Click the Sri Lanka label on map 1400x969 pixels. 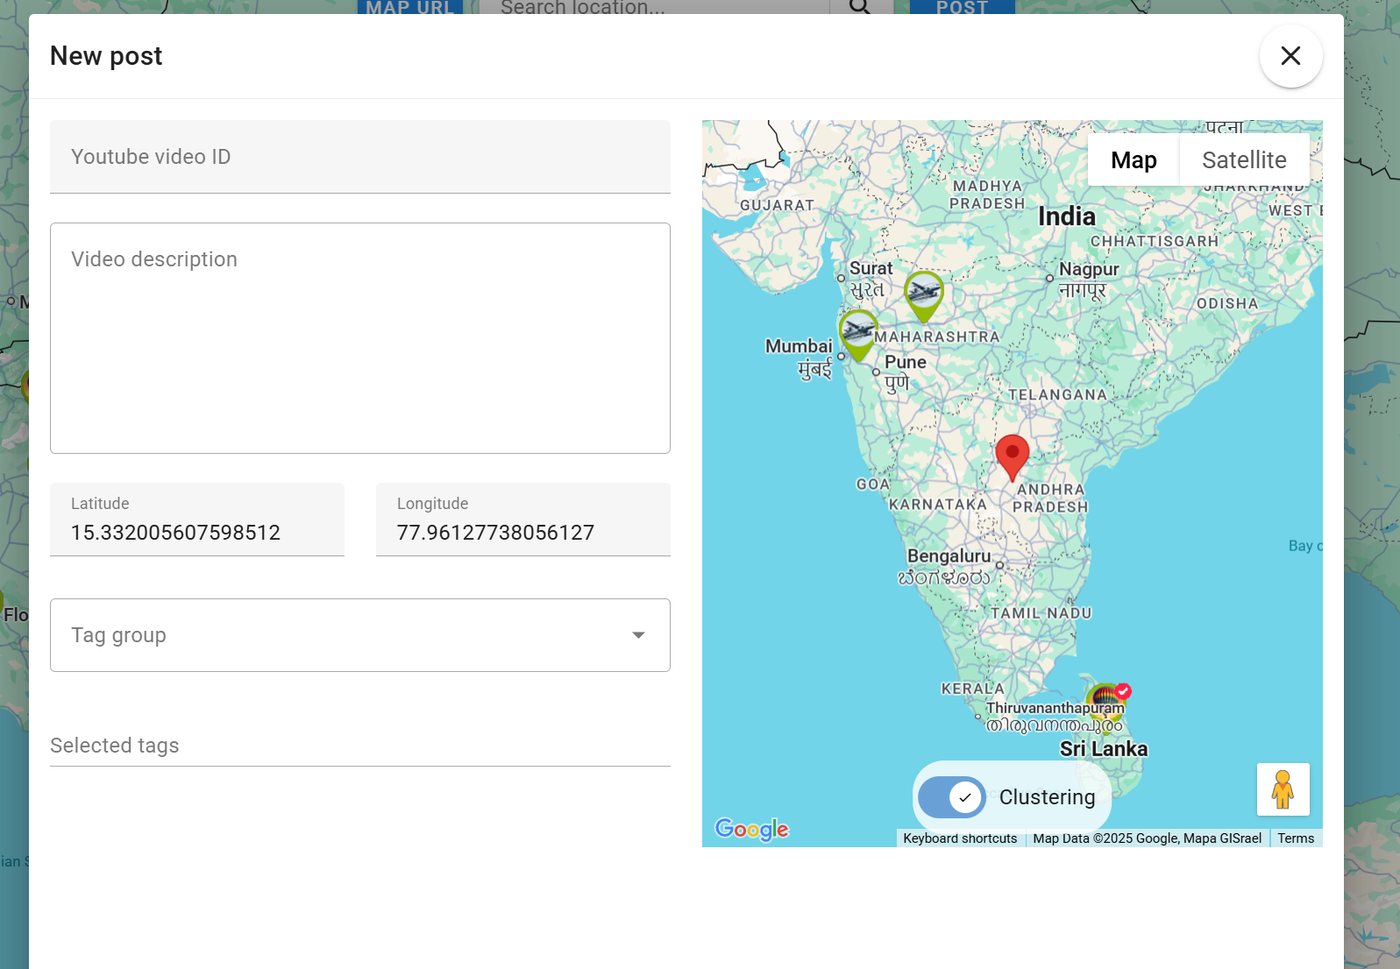[x=1104, y=749]
